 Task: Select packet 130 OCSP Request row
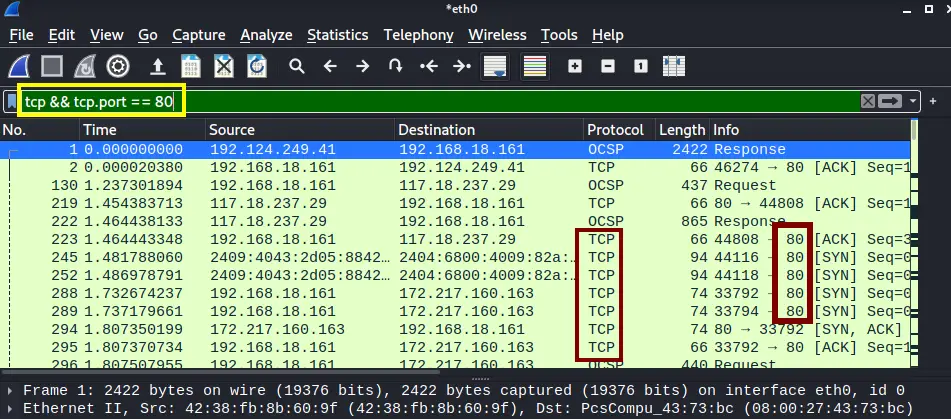pyautogui.click(x=455, y=185)
